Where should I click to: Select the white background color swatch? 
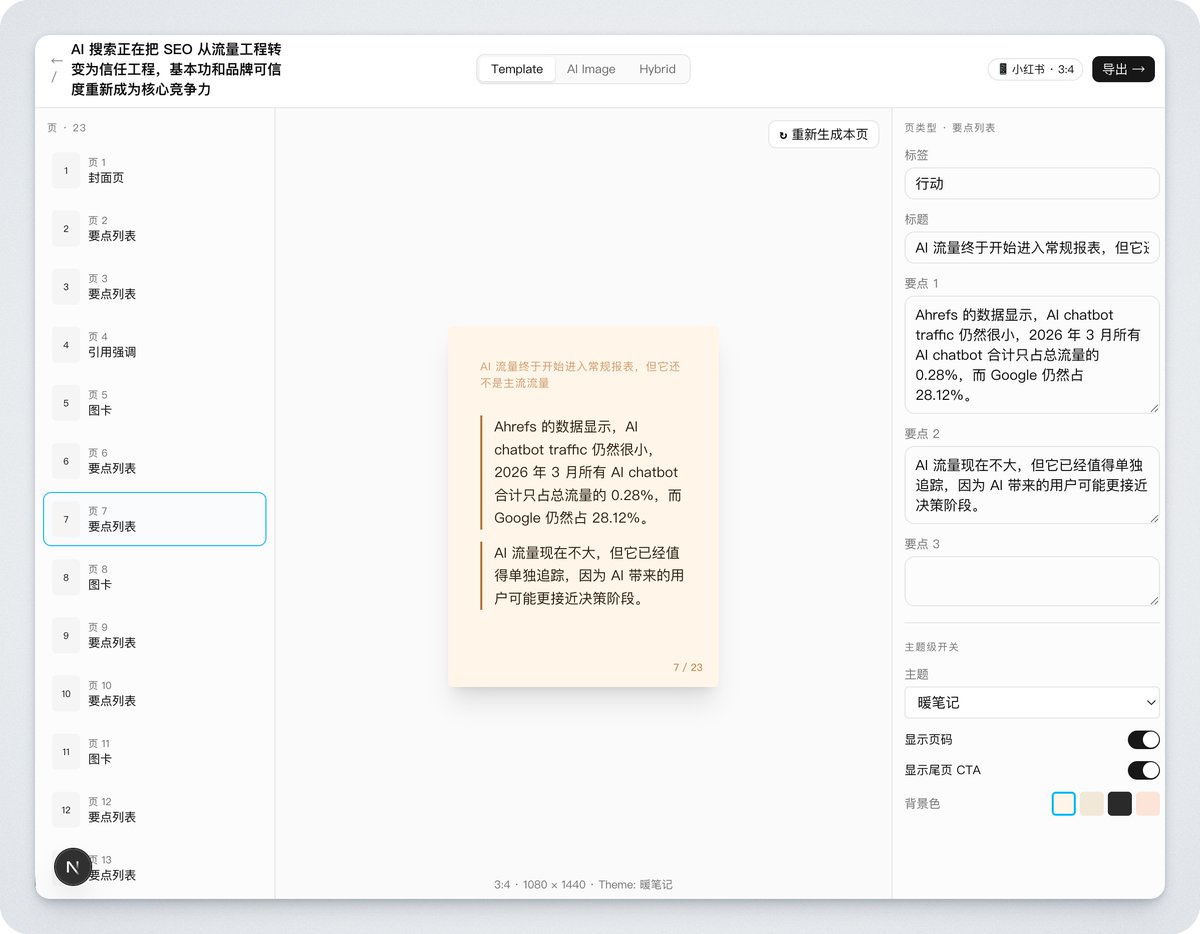(x=1064, y=804)
